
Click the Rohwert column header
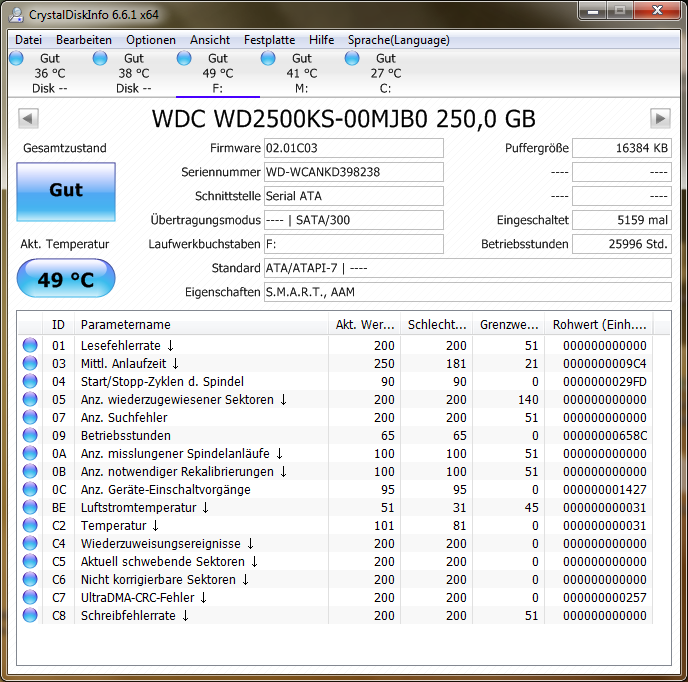point(599,324)
